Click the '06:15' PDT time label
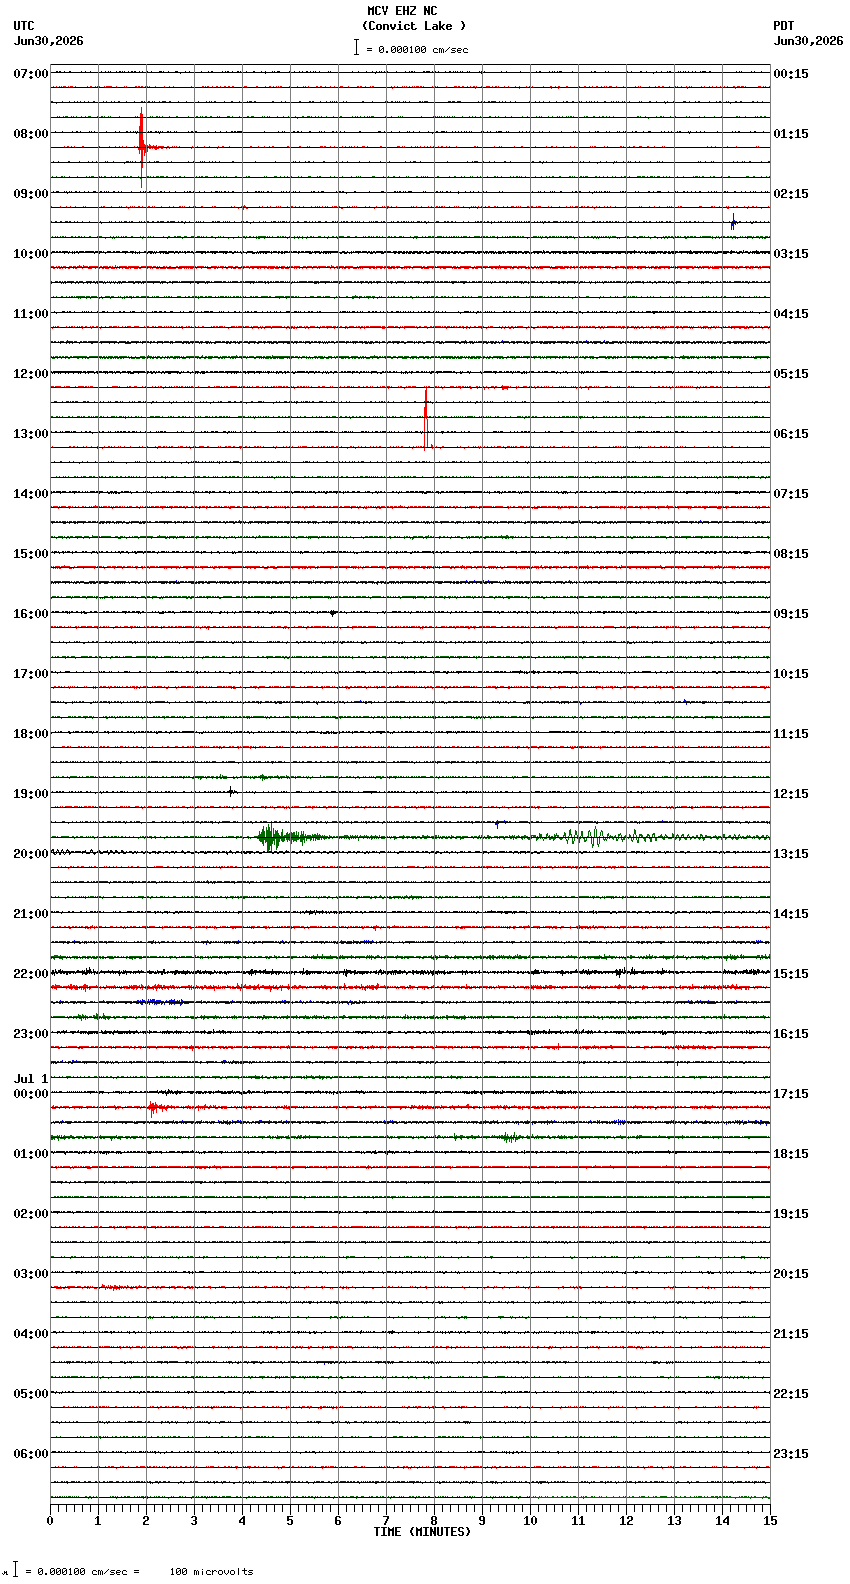 click(x=791, y=434)
